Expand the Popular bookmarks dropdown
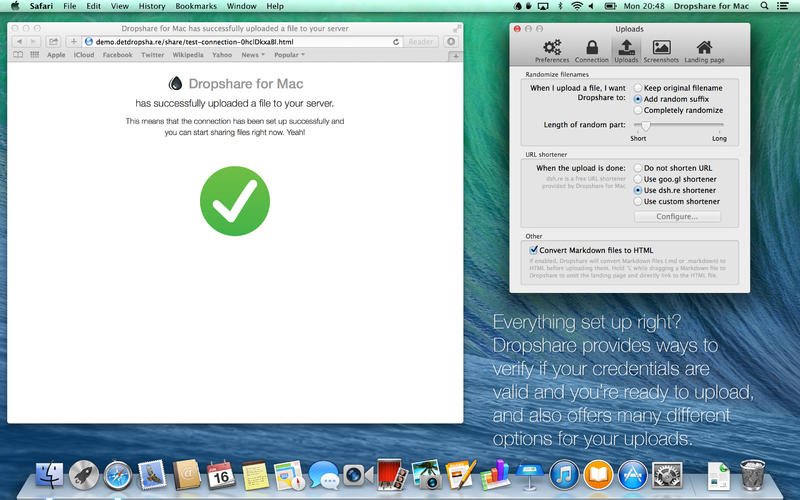Image resolution: width=800 pixels, height=500 pixels. pos(289,55)
